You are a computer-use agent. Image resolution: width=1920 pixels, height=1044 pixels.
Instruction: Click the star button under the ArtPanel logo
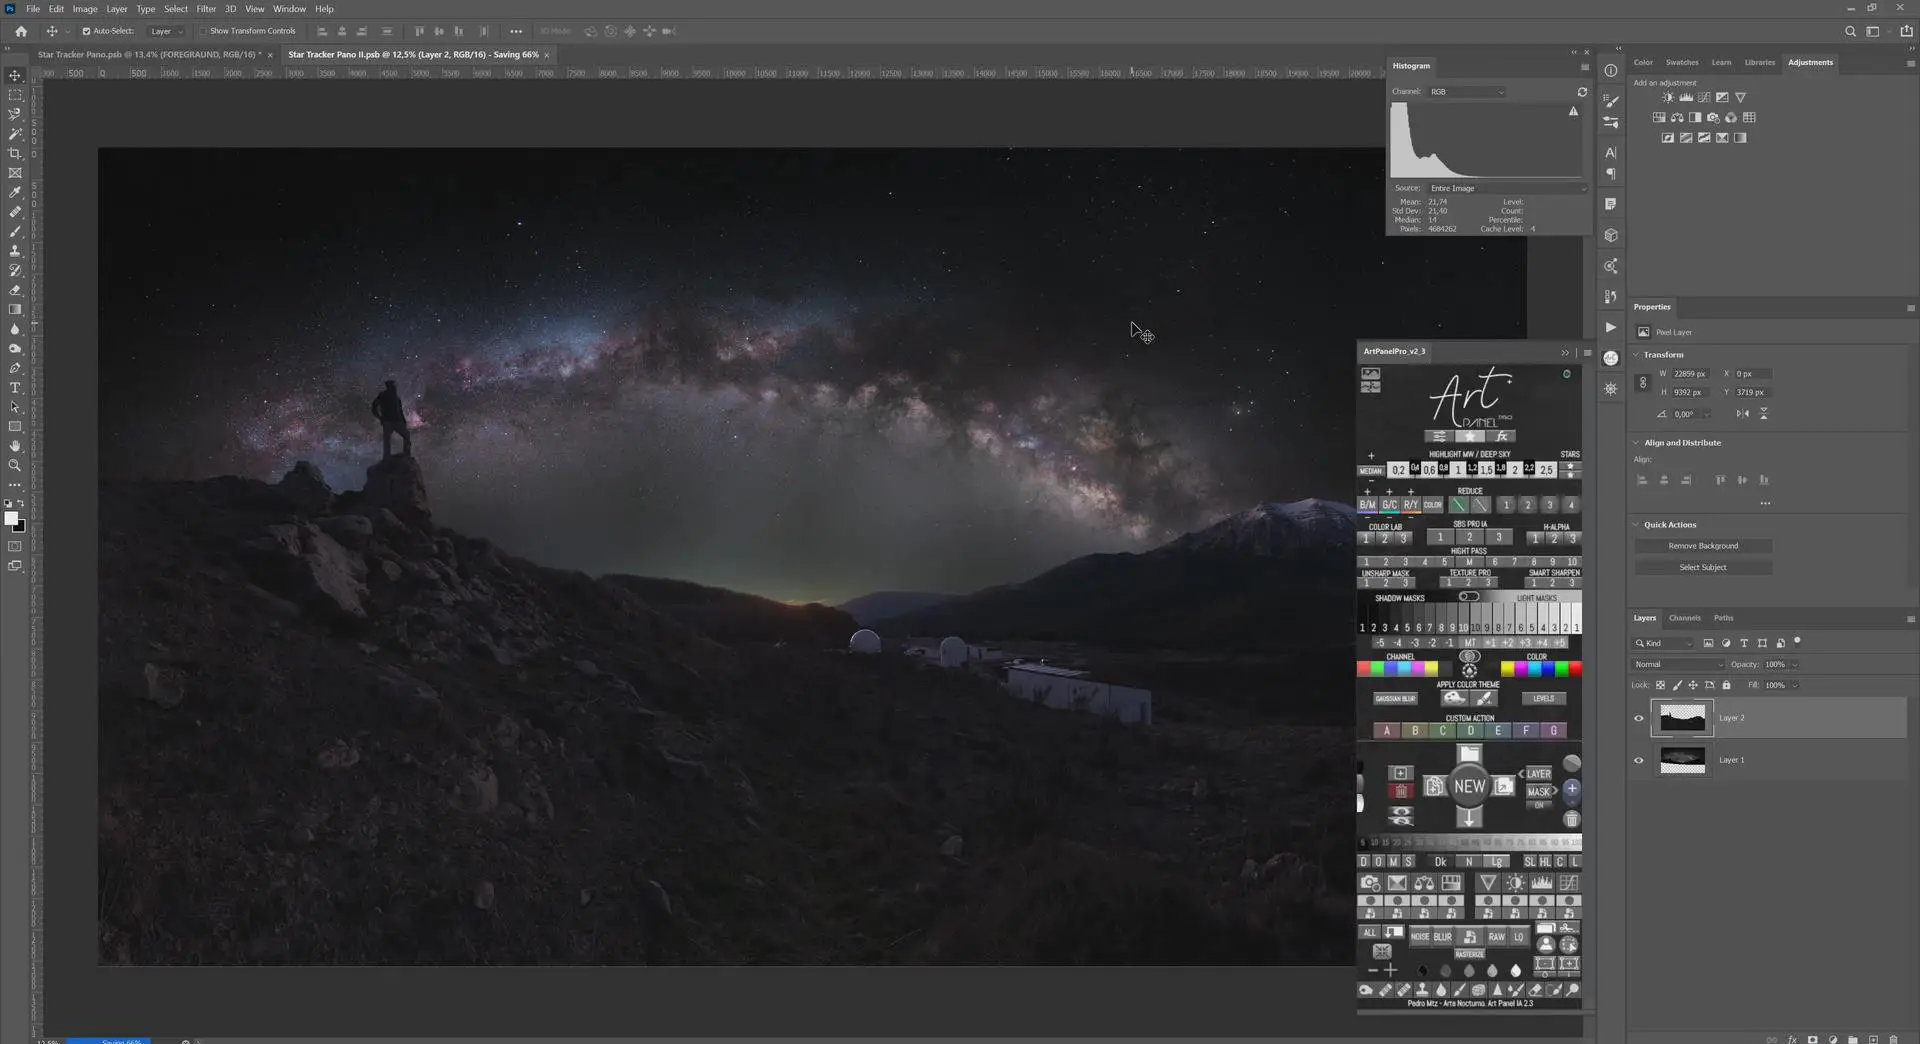[x=1470, y=436]
